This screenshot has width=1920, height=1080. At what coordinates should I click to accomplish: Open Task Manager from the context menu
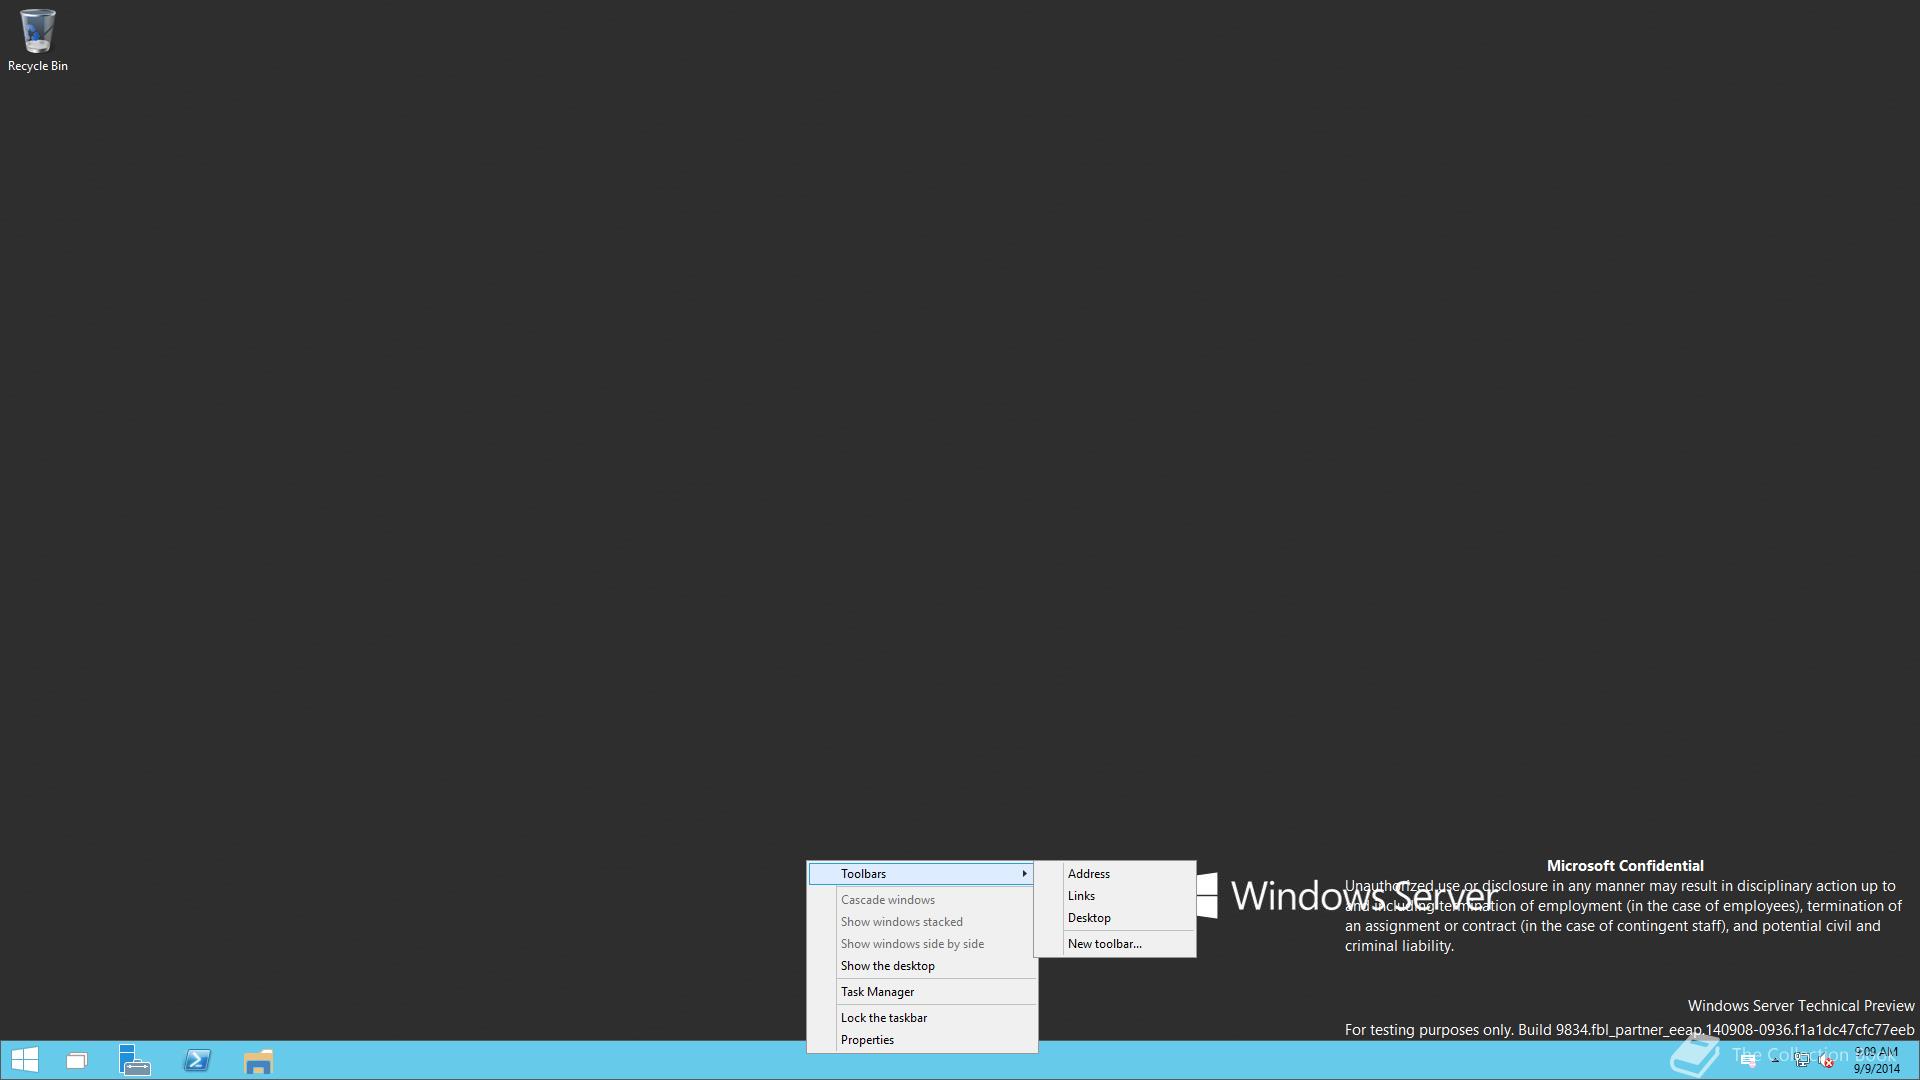pyautogui.click(x=921, y=992)
